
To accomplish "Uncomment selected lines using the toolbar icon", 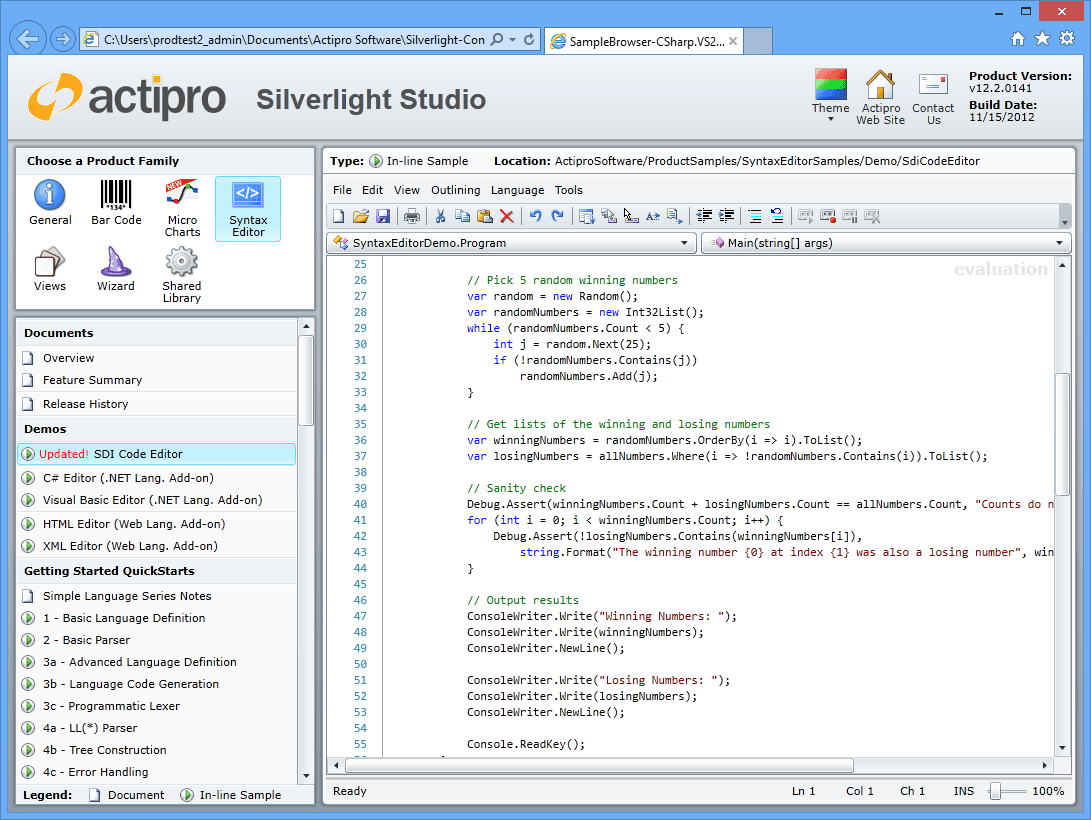I will [777, 216].
